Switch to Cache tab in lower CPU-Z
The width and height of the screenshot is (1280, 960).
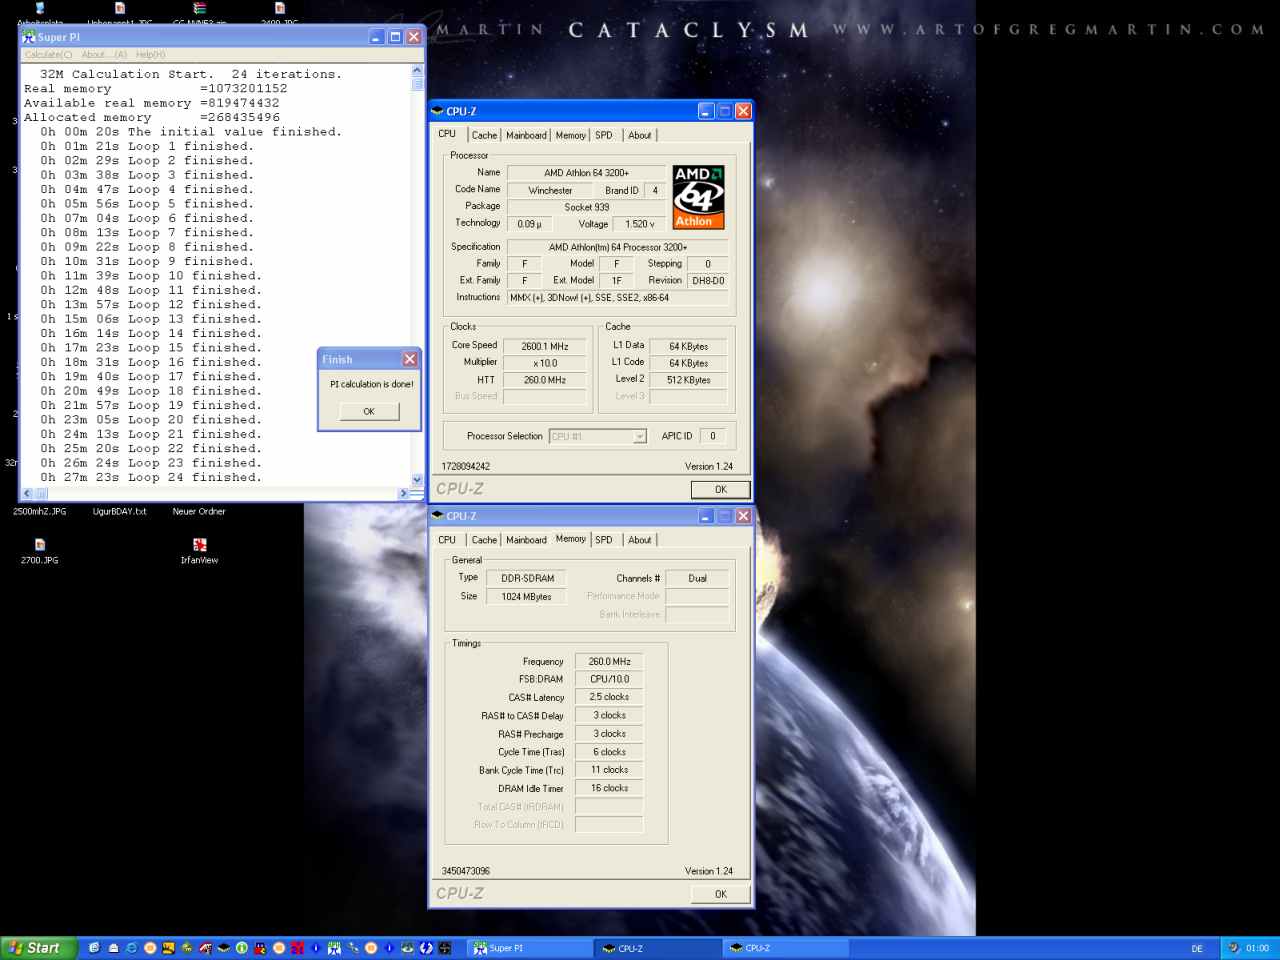(484, 540)
